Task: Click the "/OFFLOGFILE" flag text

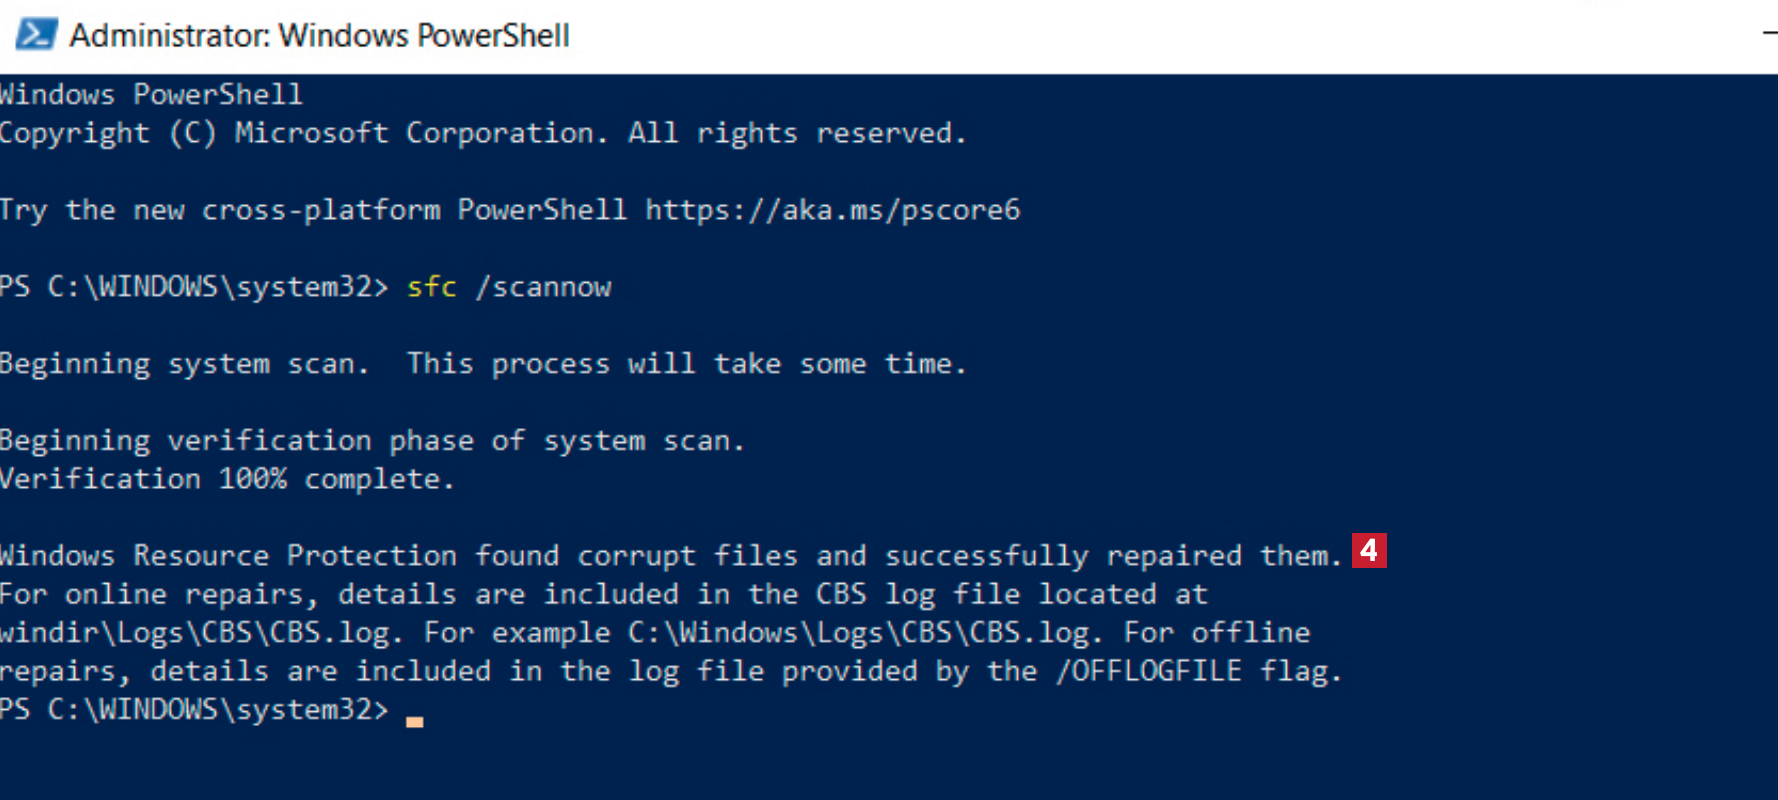Action: pos(1148,671)
